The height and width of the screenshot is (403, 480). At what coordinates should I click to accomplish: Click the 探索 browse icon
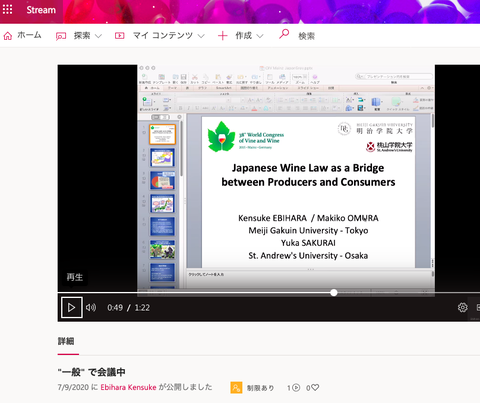tap(61, 36)
